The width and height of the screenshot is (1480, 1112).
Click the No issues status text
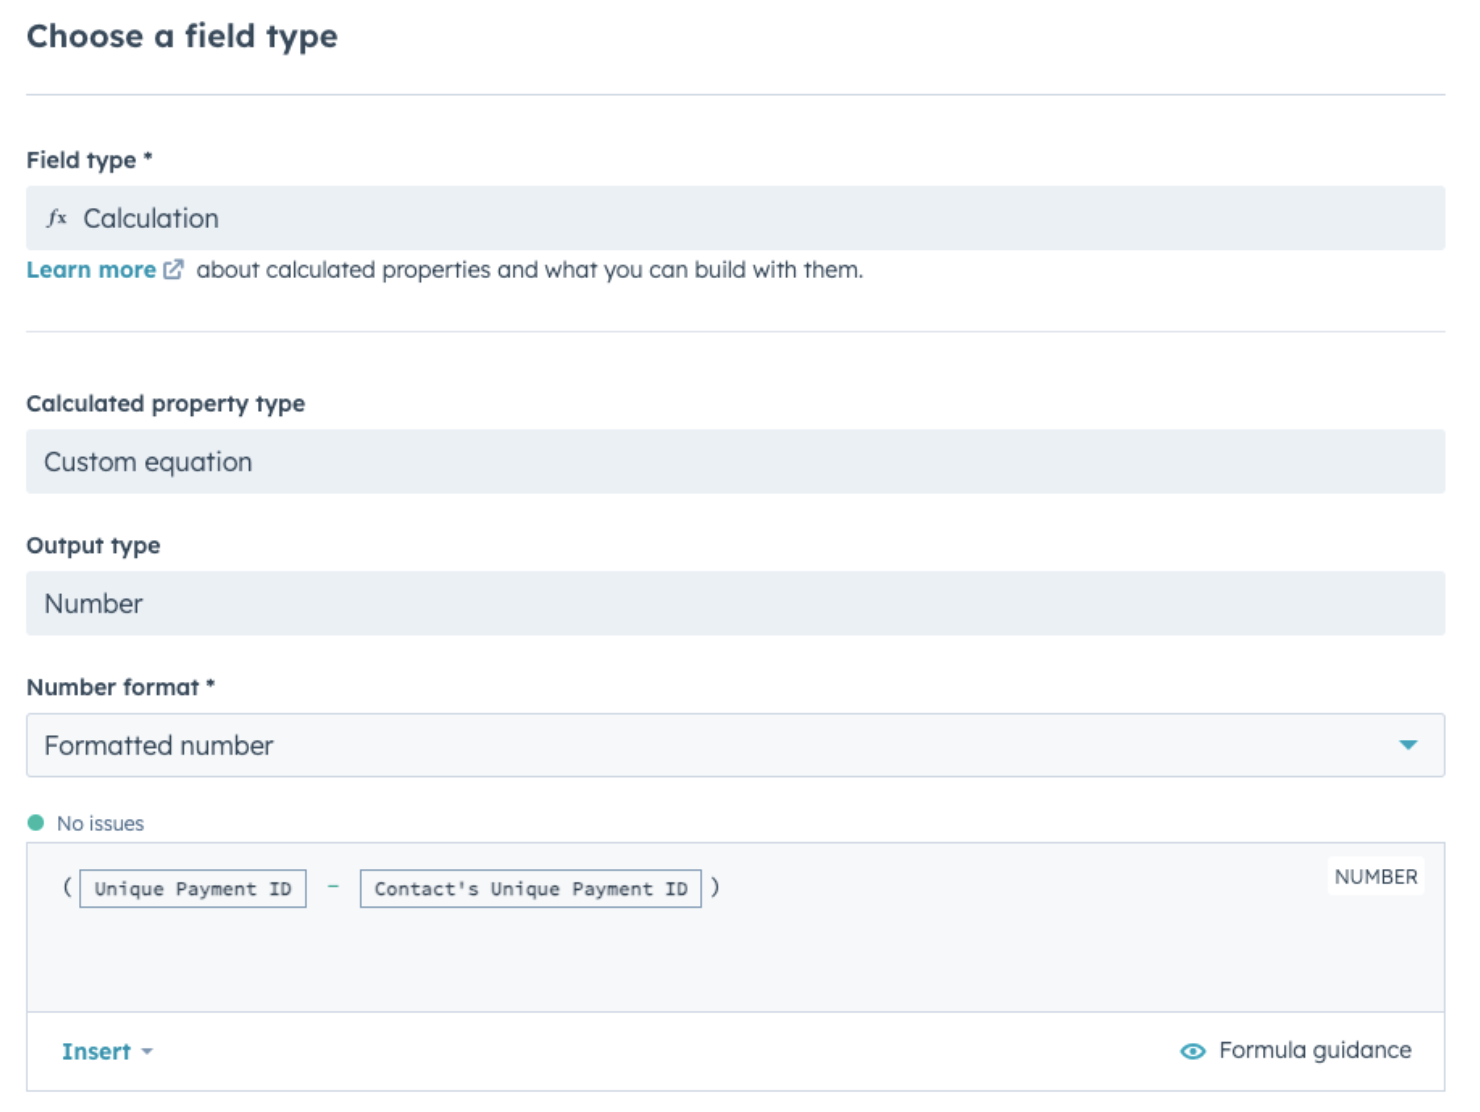click(100, 824)
